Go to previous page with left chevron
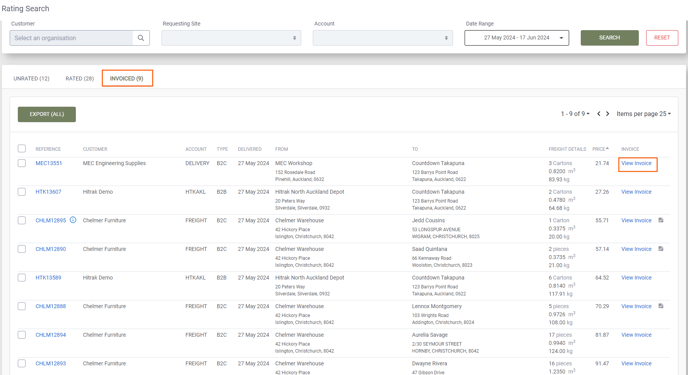This screenshot has height=375, width=688. click(598, 114)
